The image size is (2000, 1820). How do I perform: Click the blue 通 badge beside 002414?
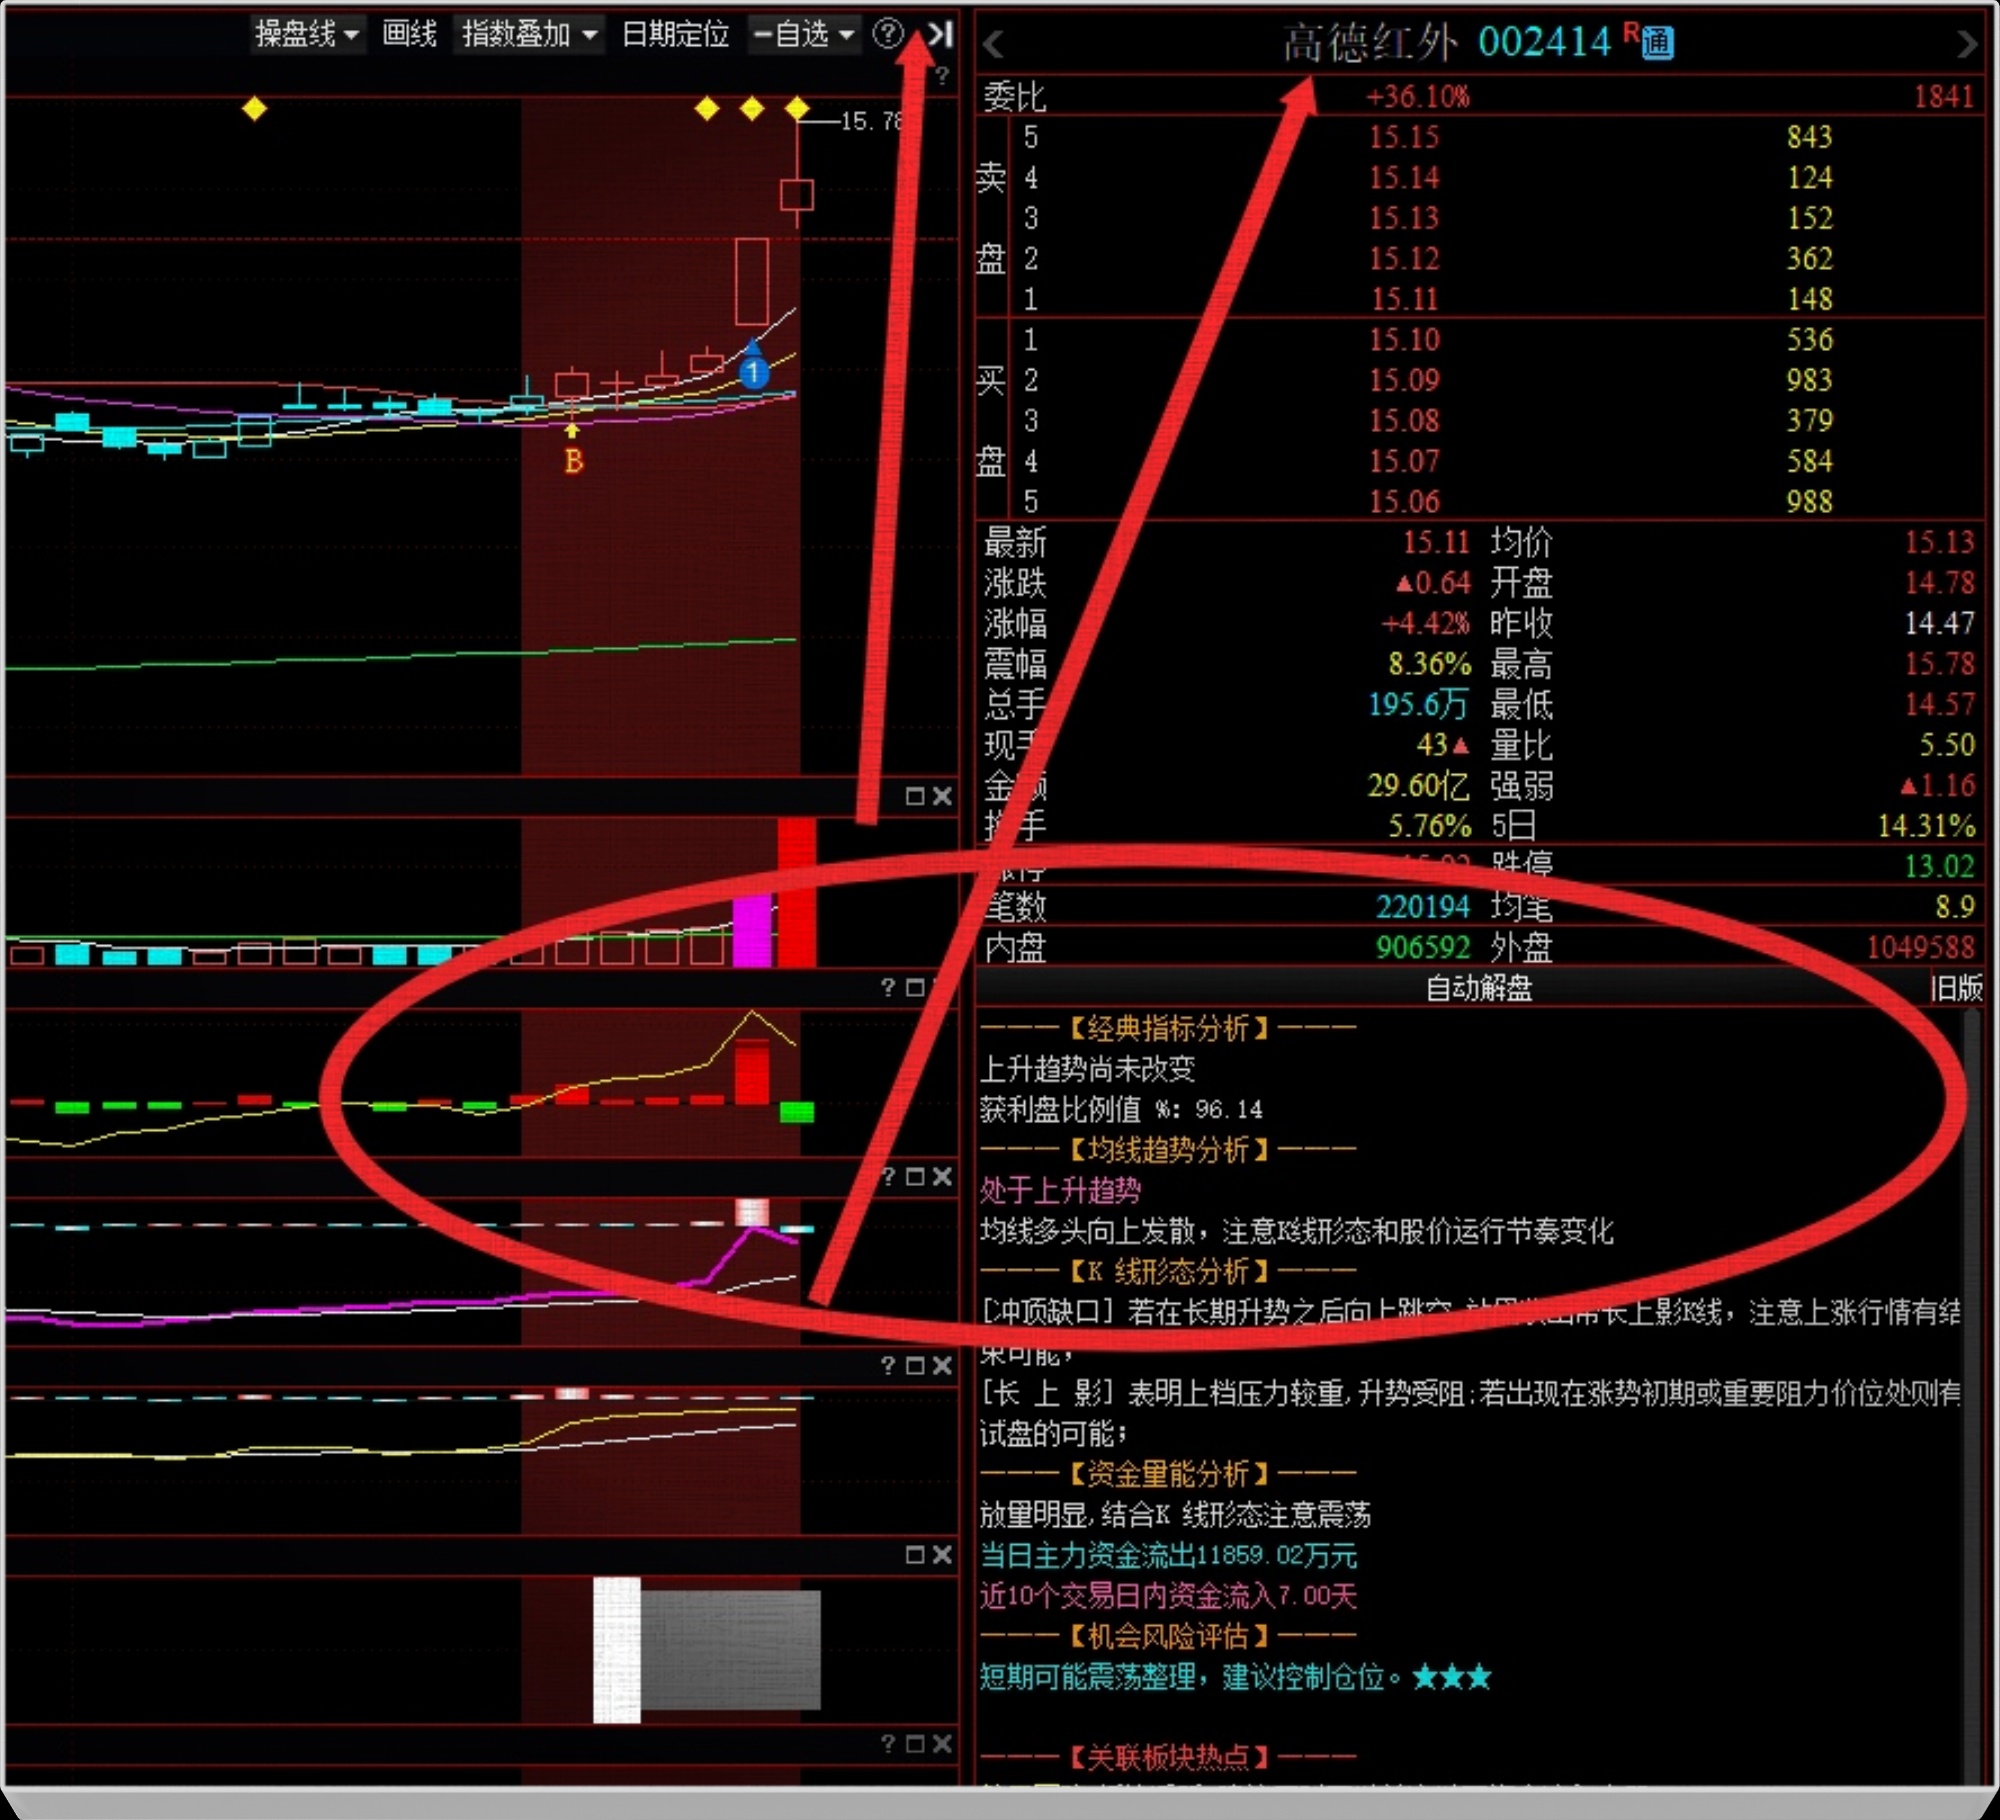(x=1656, y=43)
